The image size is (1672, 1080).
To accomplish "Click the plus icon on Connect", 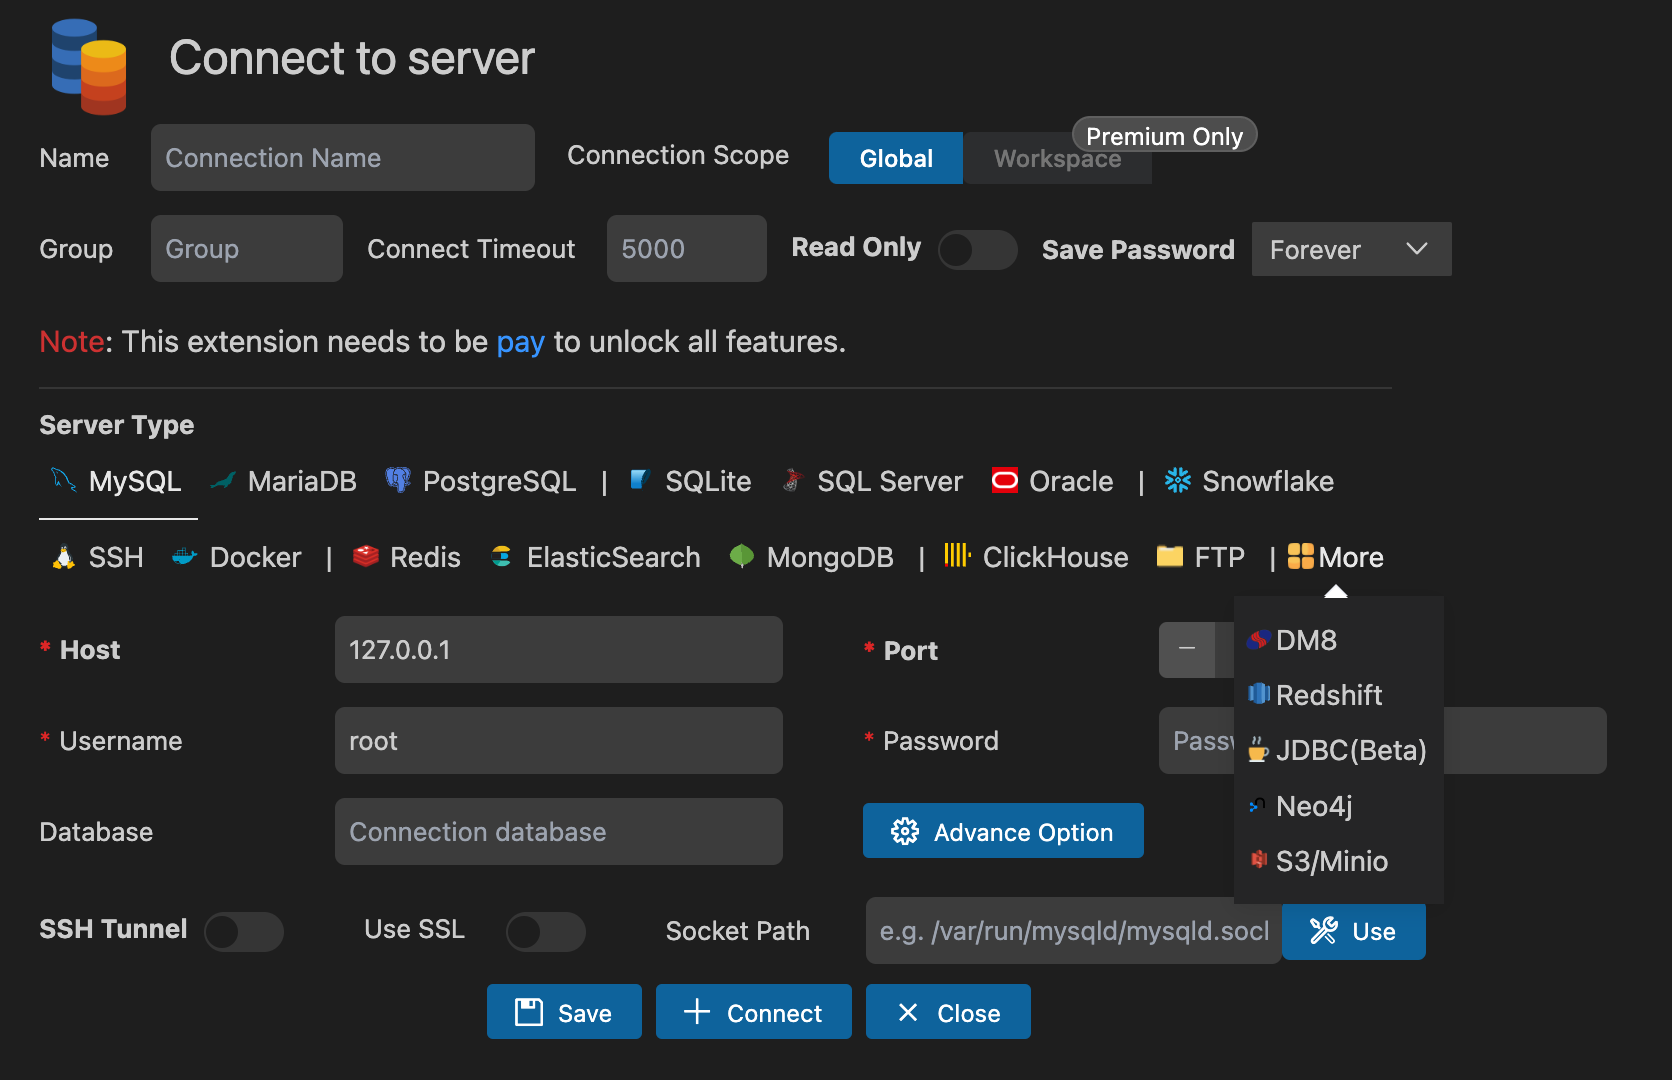I will 697,1012.
